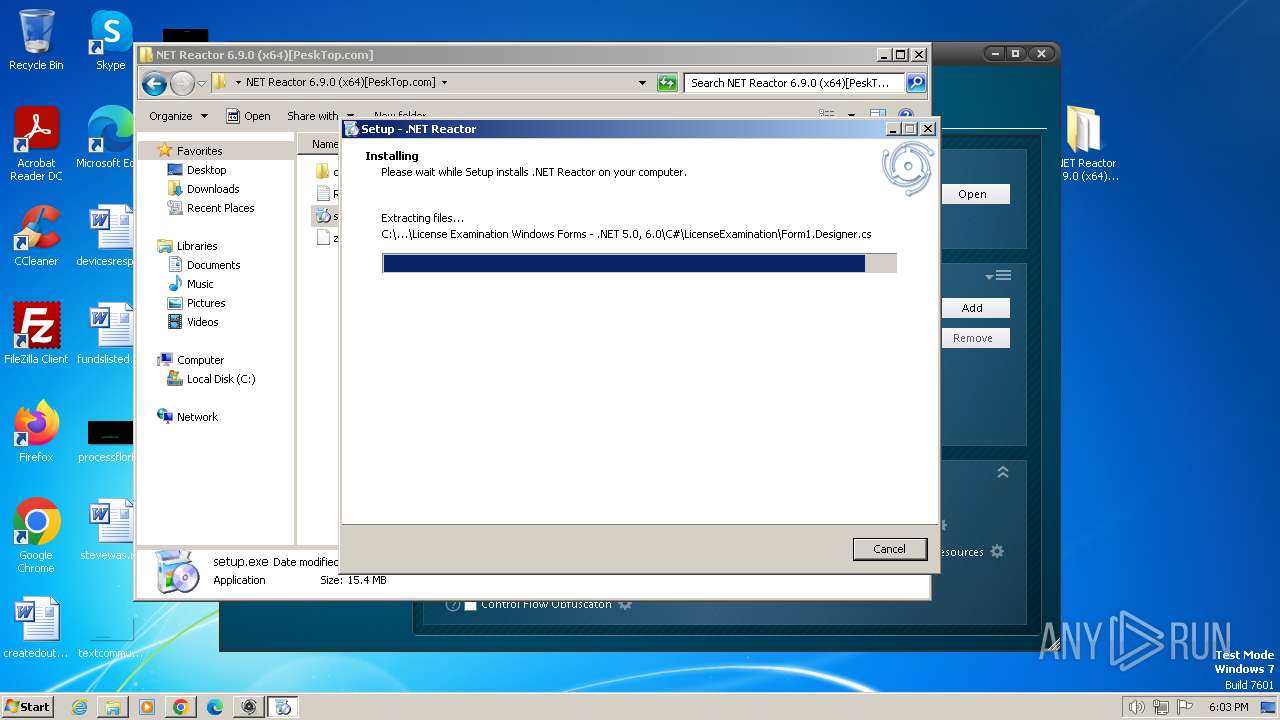
Task: Click the help icon beside Control Flow Obfuscation
Action: pyautogui.click(x=452, y=604)
